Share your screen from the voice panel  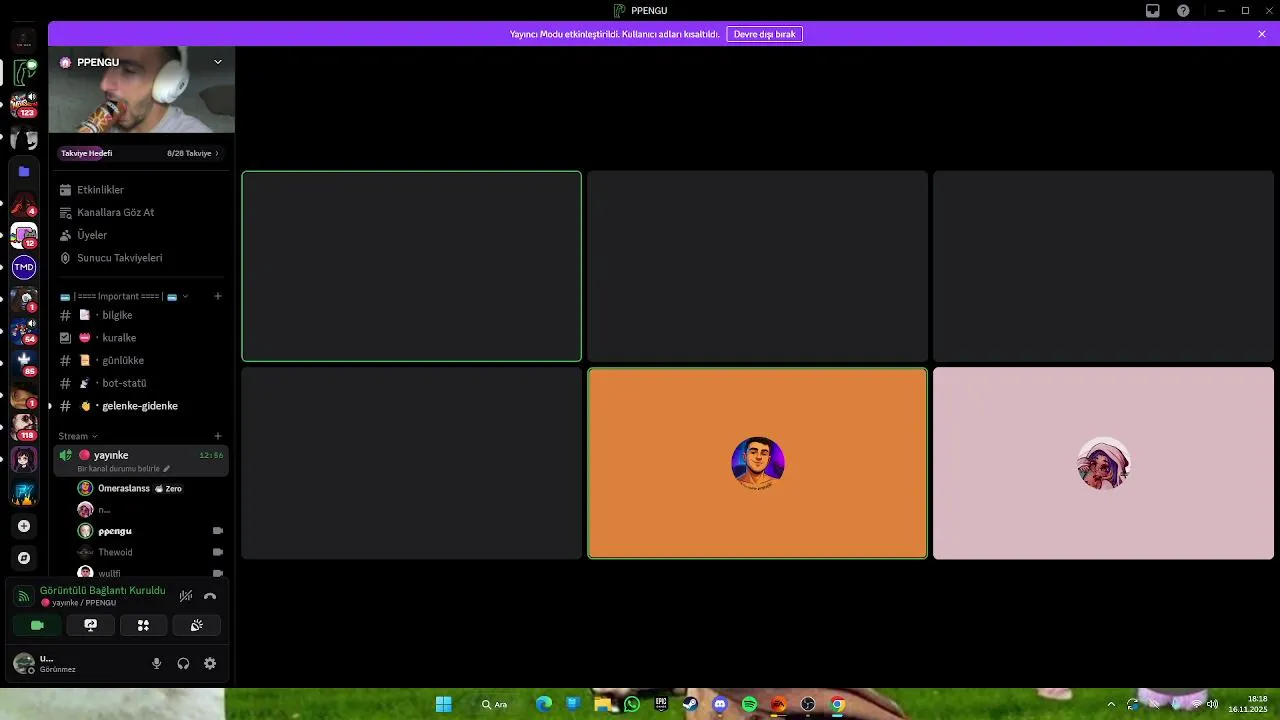90,625
